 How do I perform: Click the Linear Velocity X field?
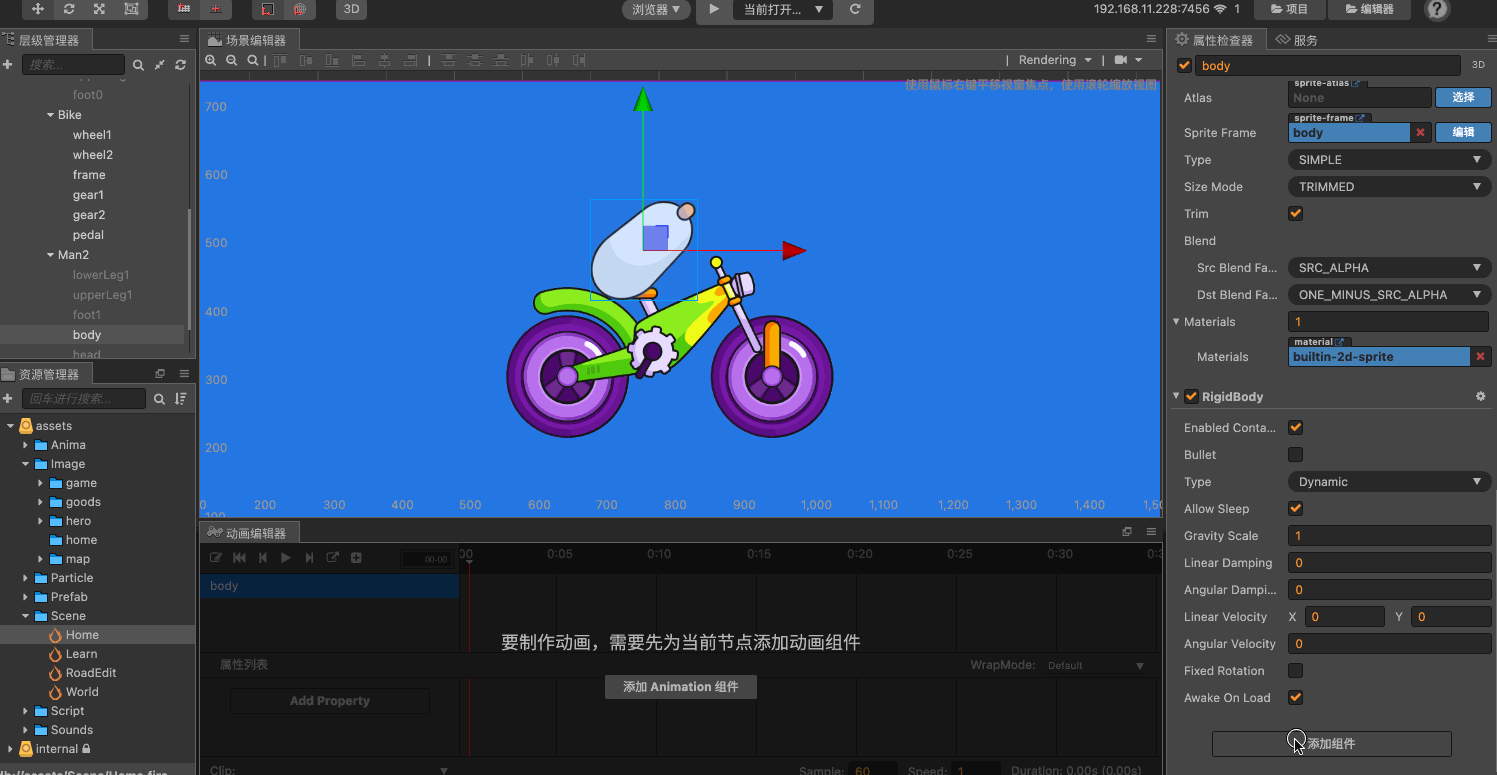(x=1344, y=617)
